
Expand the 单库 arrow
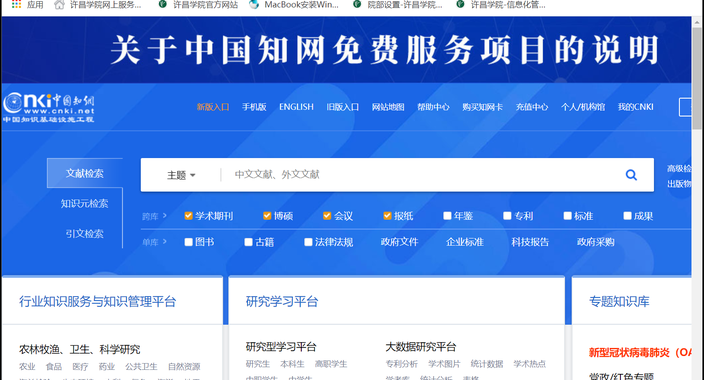(x=165, y=242)
